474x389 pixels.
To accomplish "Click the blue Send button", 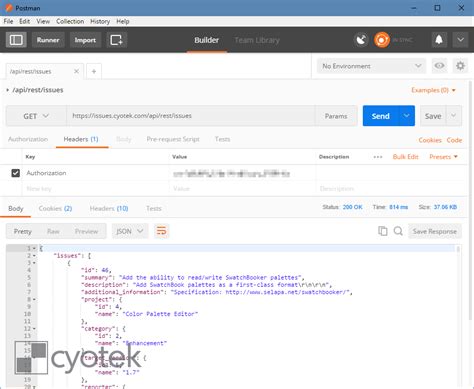I will [380, 116].
